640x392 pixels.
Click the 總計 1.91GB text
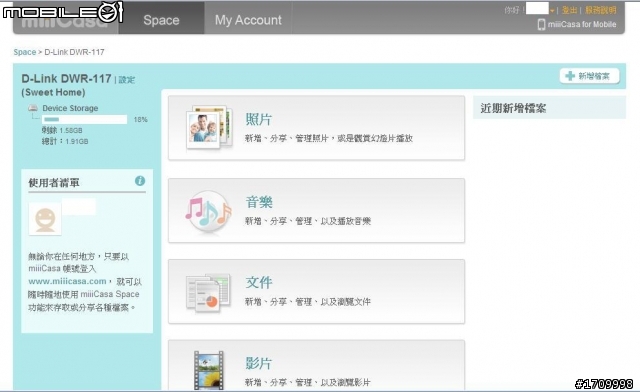point(65,141)
